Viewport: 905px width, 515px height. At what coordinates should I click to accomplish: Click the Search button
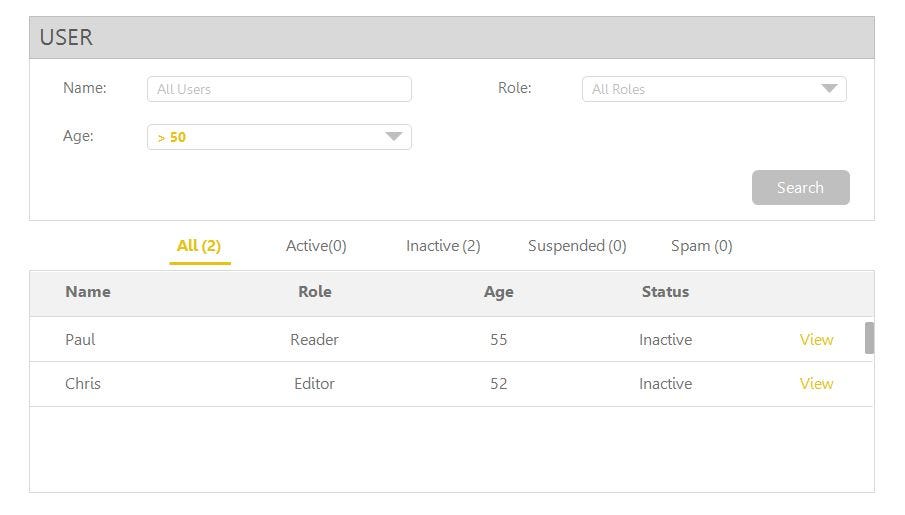click(x=801, y=187)
